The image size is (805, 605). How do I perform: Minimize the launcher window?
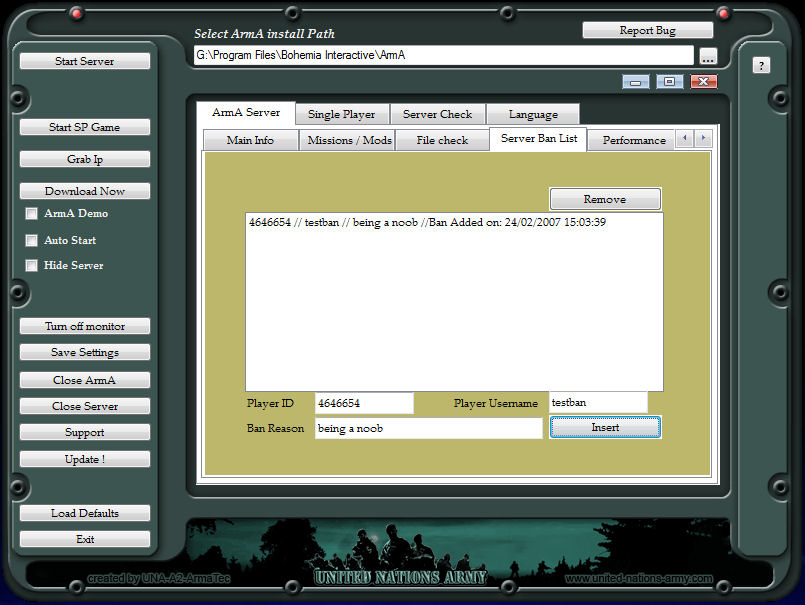coord(636,82)
